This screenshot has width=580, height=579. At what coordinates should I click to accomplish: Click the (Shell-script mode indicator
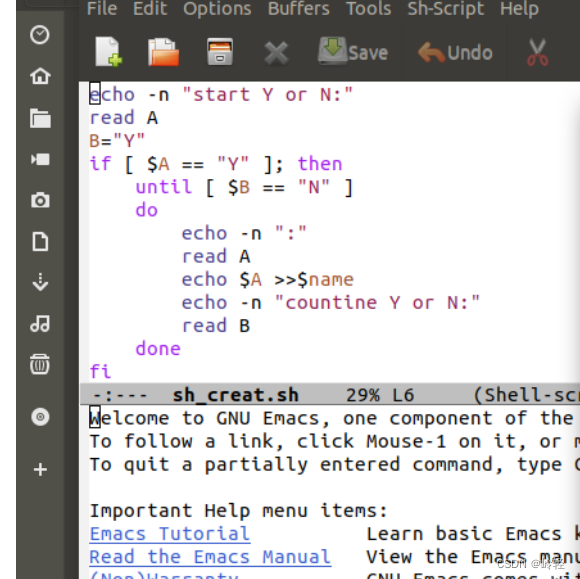[526, 395]
